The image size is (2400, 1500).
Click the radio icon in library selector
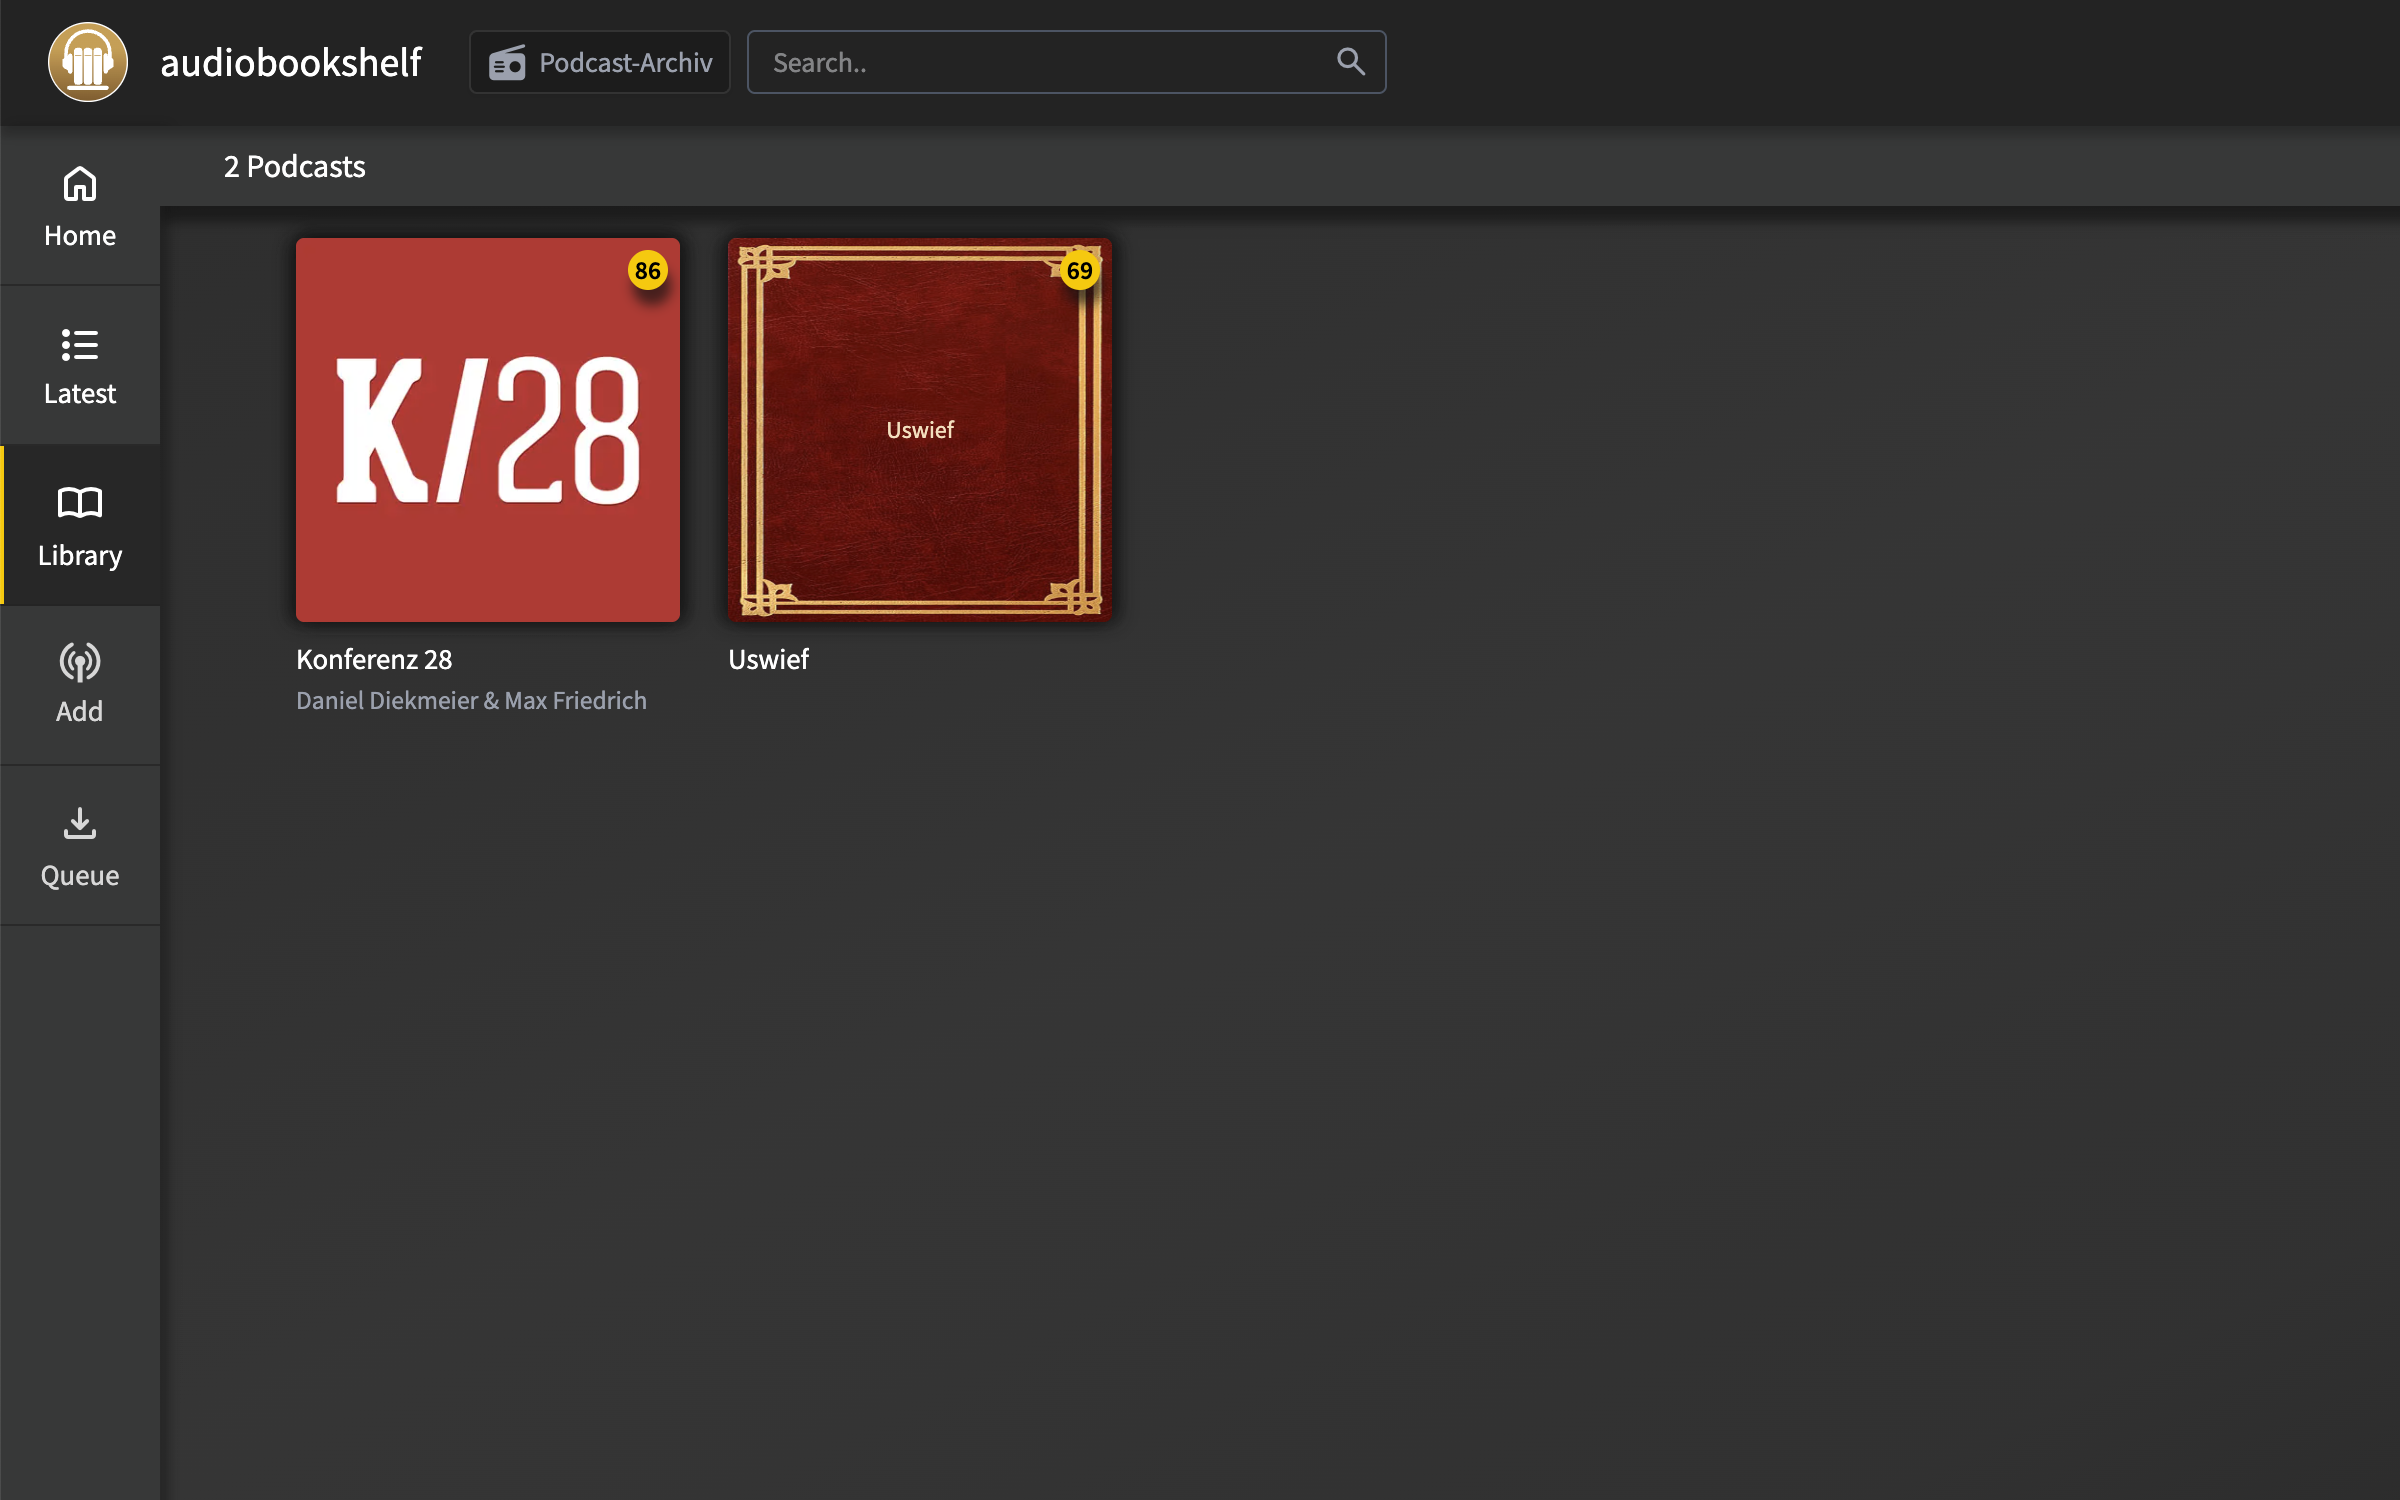tap(507, 63)
